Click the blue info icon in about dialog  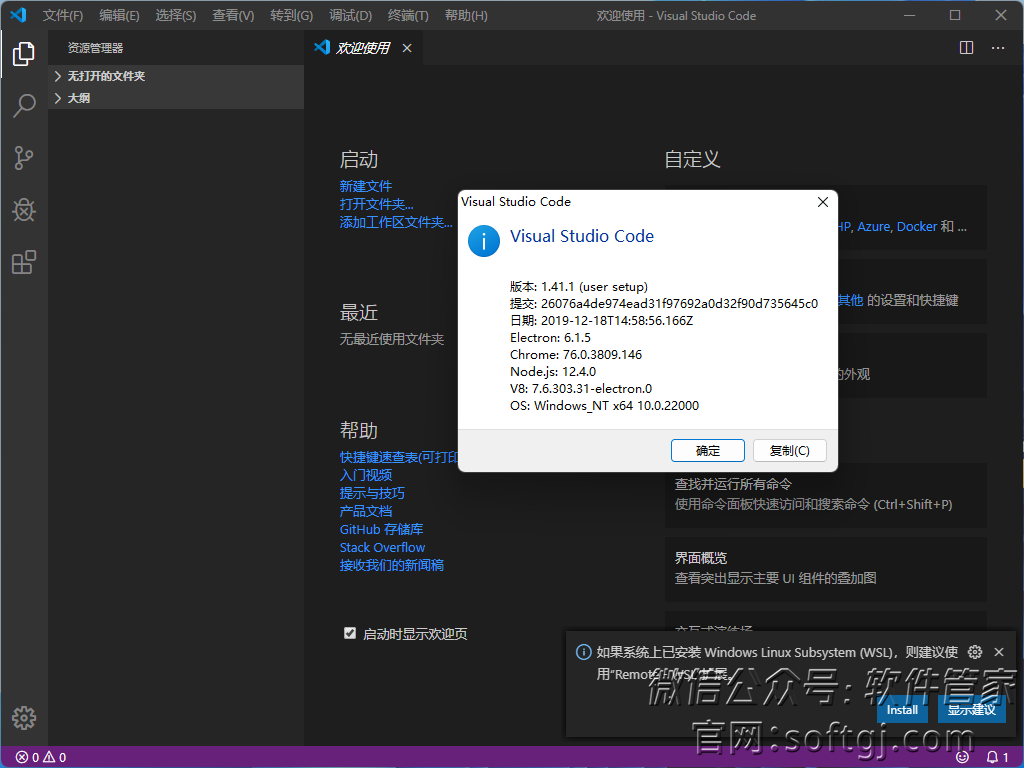point(484,241)
